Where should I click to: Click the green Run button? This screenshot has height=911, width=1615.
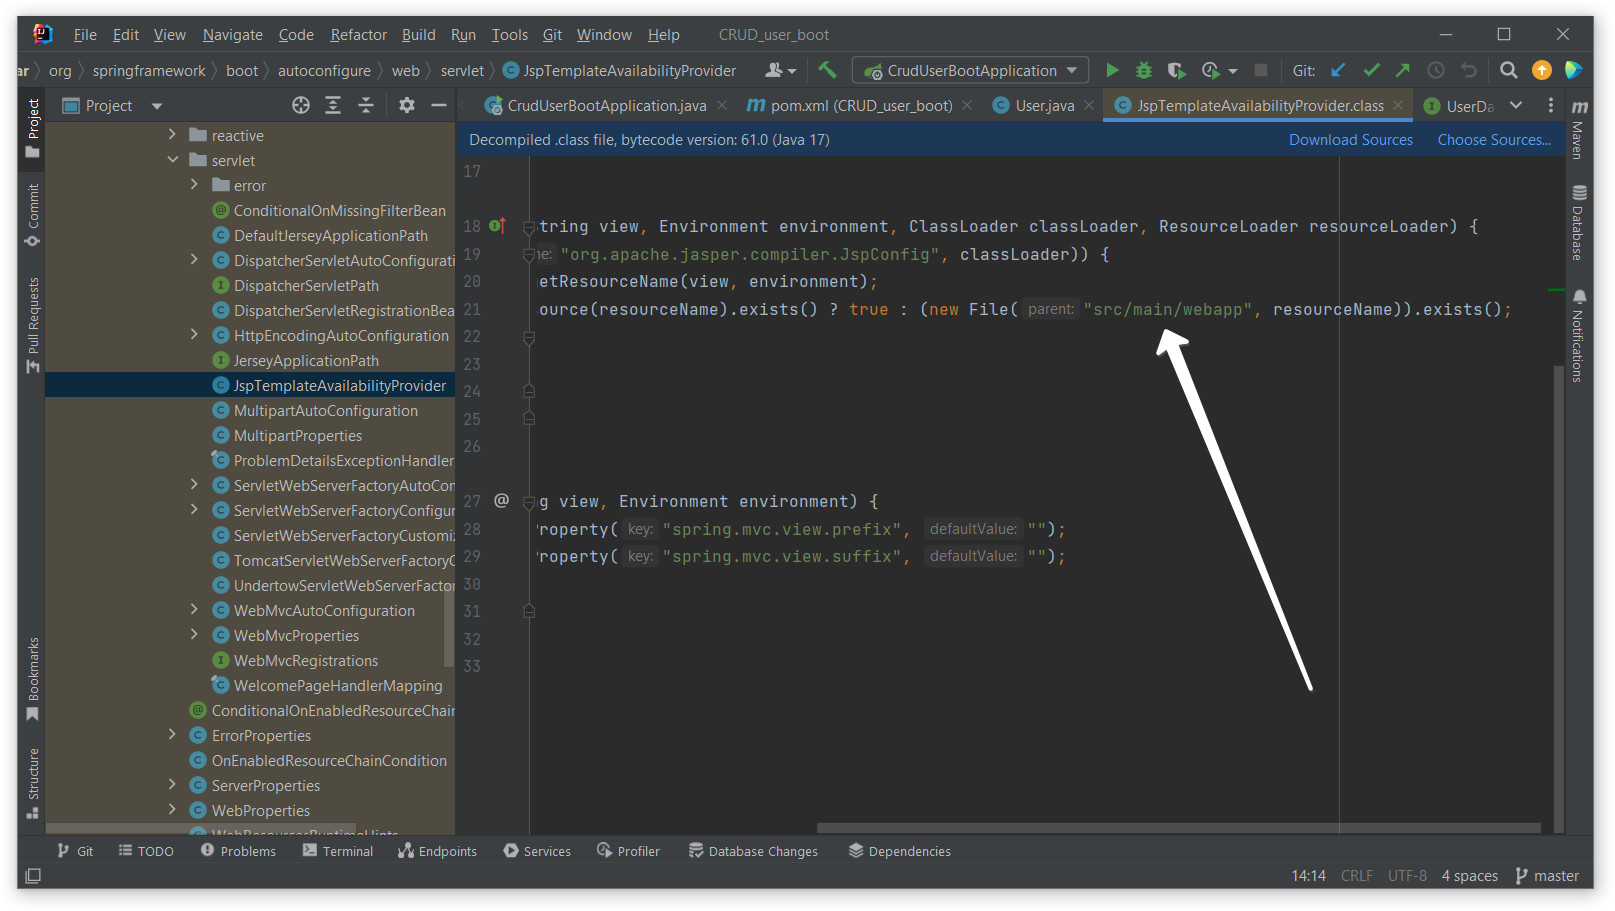click(1112, 70)
